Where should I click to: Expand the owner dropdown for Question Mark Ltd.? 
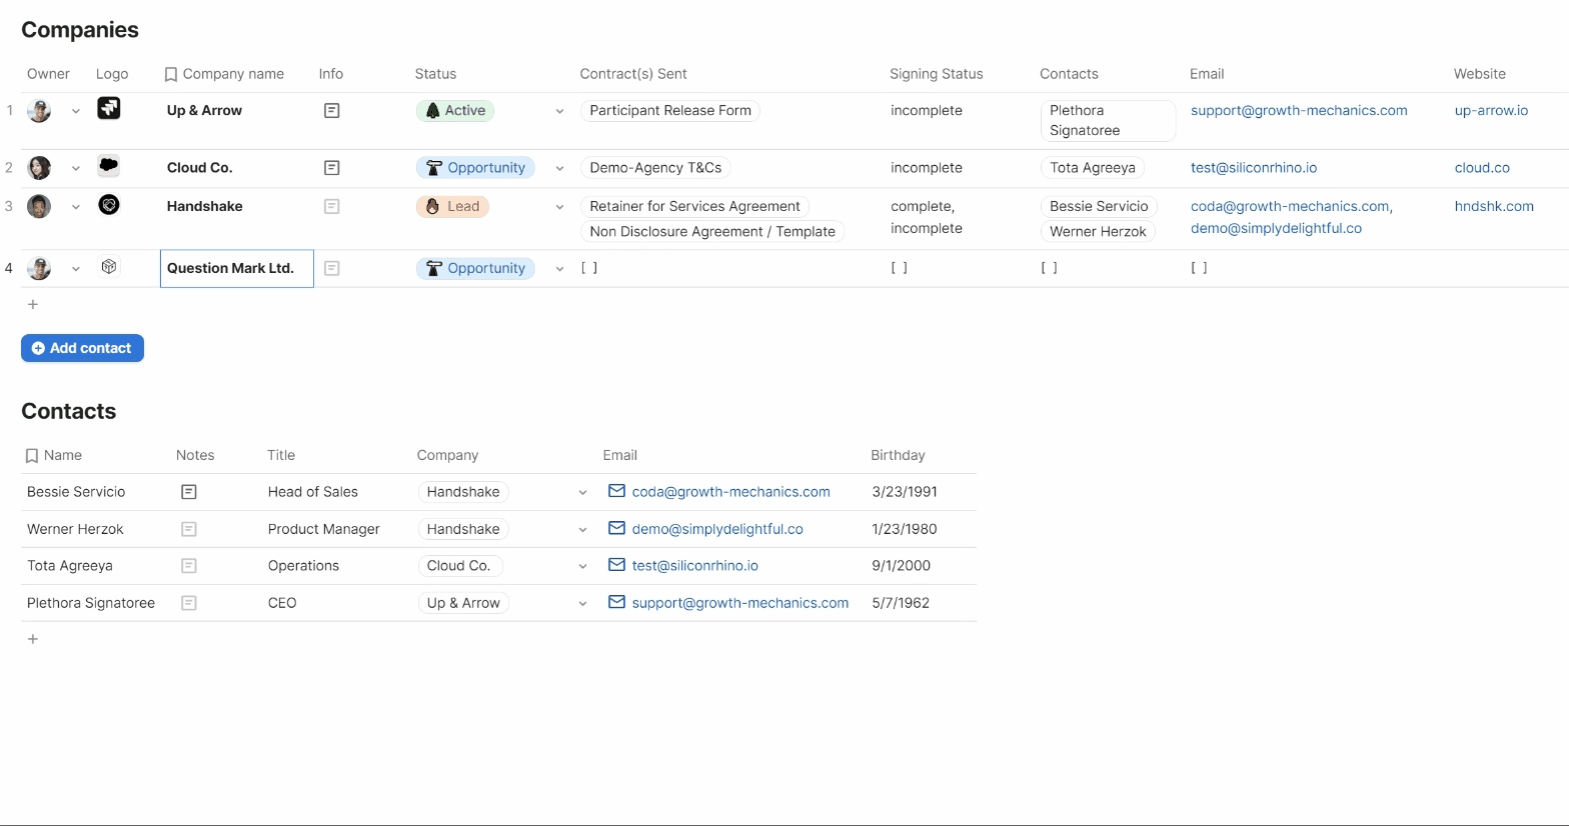point(76,269)
